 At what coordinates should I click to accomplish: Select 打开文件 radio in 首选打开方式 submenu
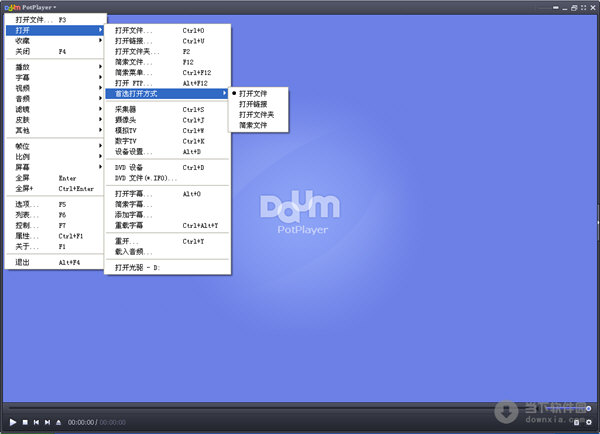258,93
